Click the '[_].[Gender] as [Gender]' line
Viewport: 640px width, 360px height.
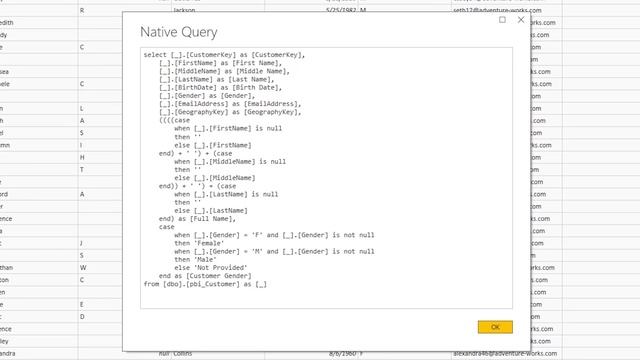click(x=207, y=96)
